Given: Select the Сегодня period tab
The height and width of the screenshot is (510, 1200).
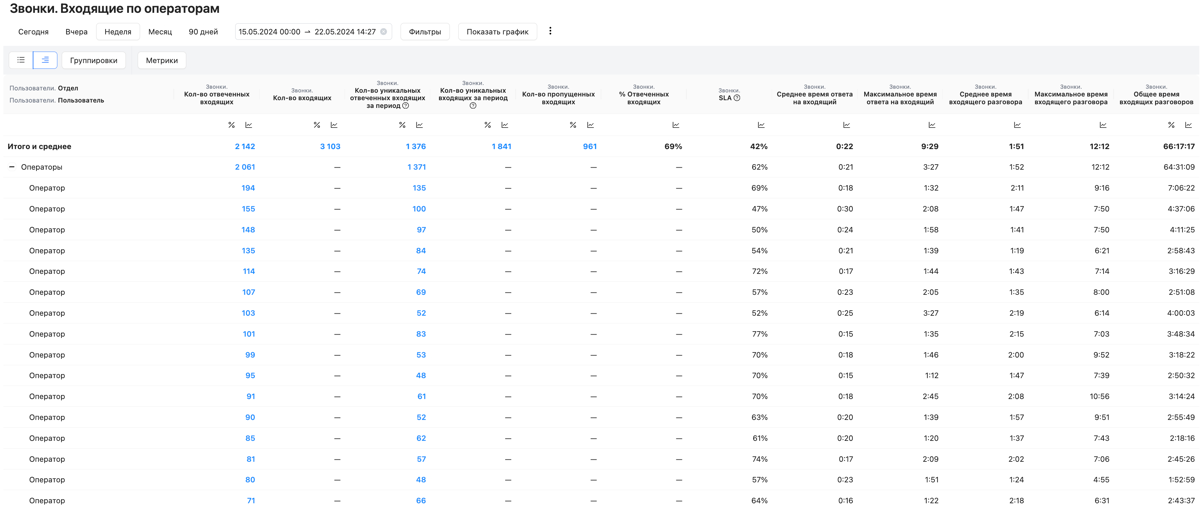Looking at the screenshot, I should (33, 32).
